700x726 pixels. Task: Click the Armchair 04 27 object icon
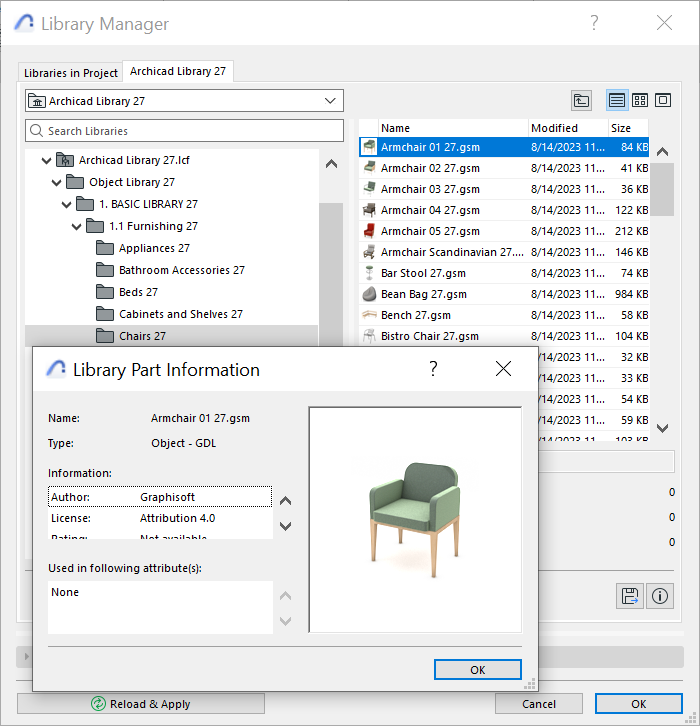coord(369,210)
